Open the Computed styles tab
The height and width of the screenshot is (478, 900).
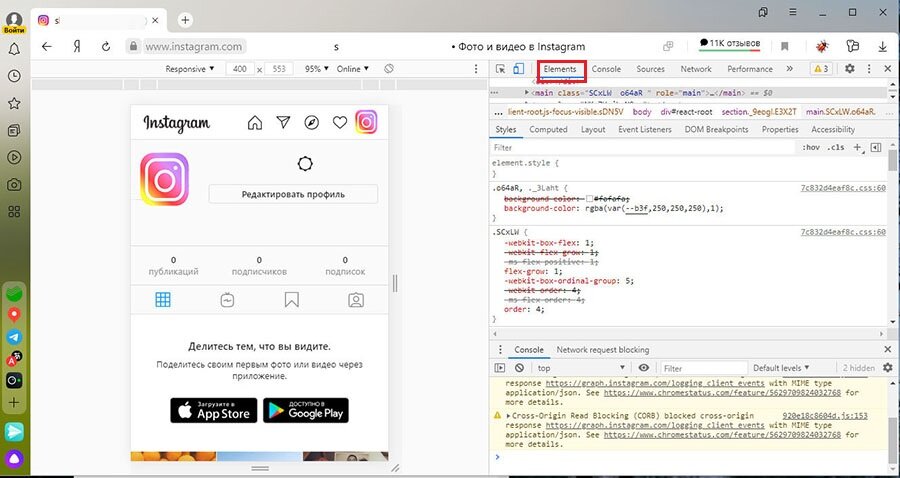pos(548,130)
